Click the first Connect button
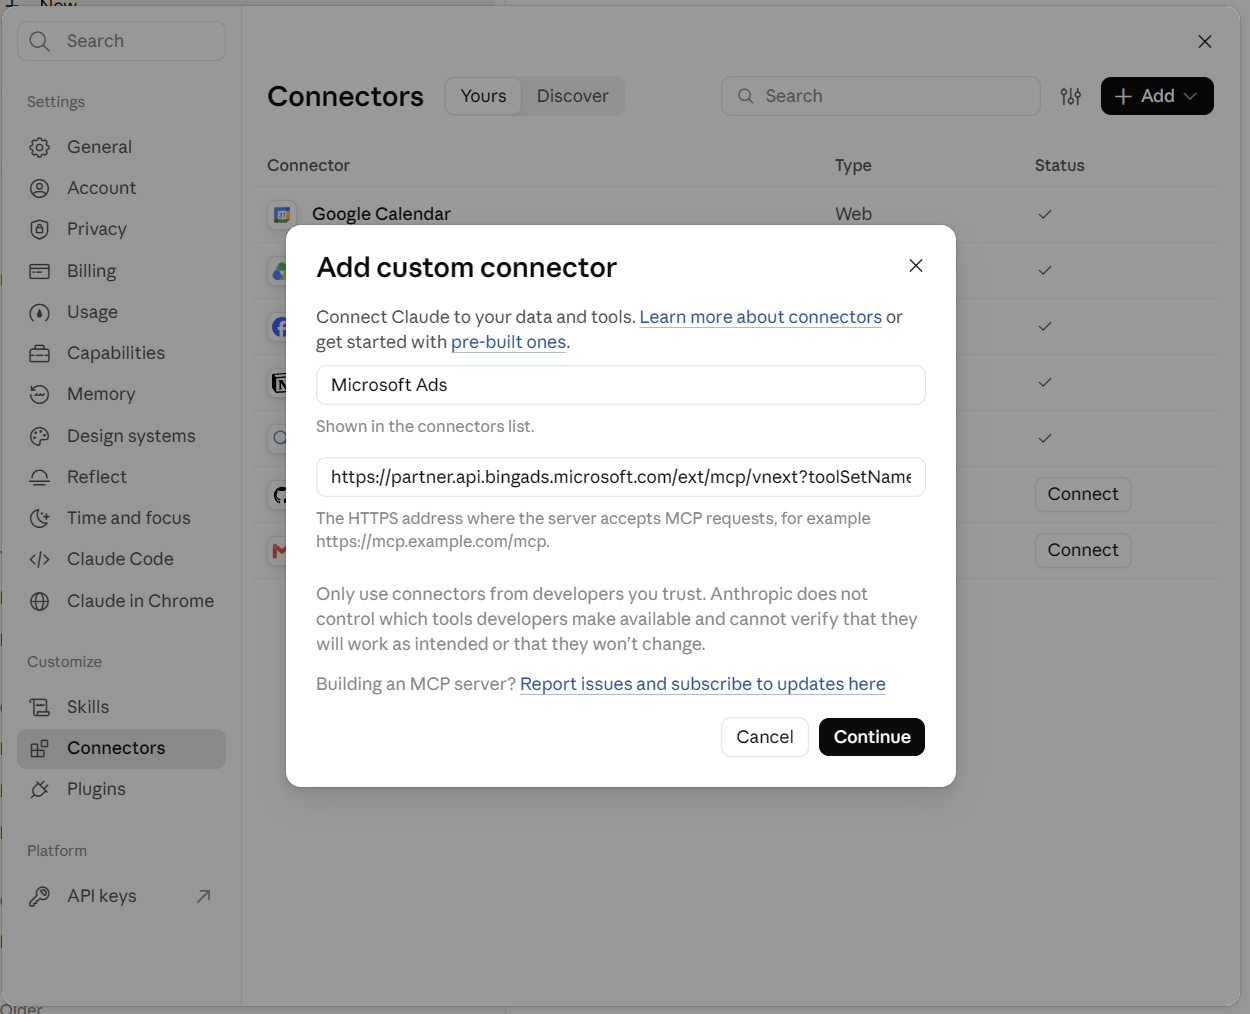 [x=1083, y=494]
